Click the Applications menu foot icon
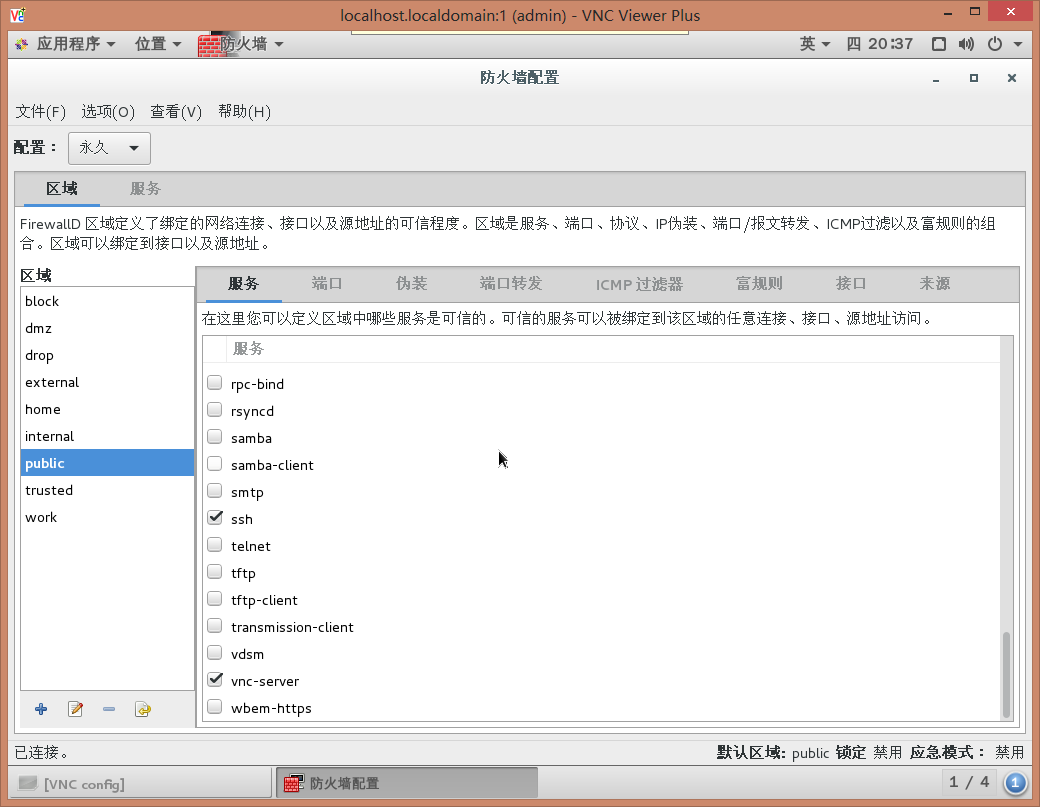This screenshot has height=807, width=1040. (22, 44)
